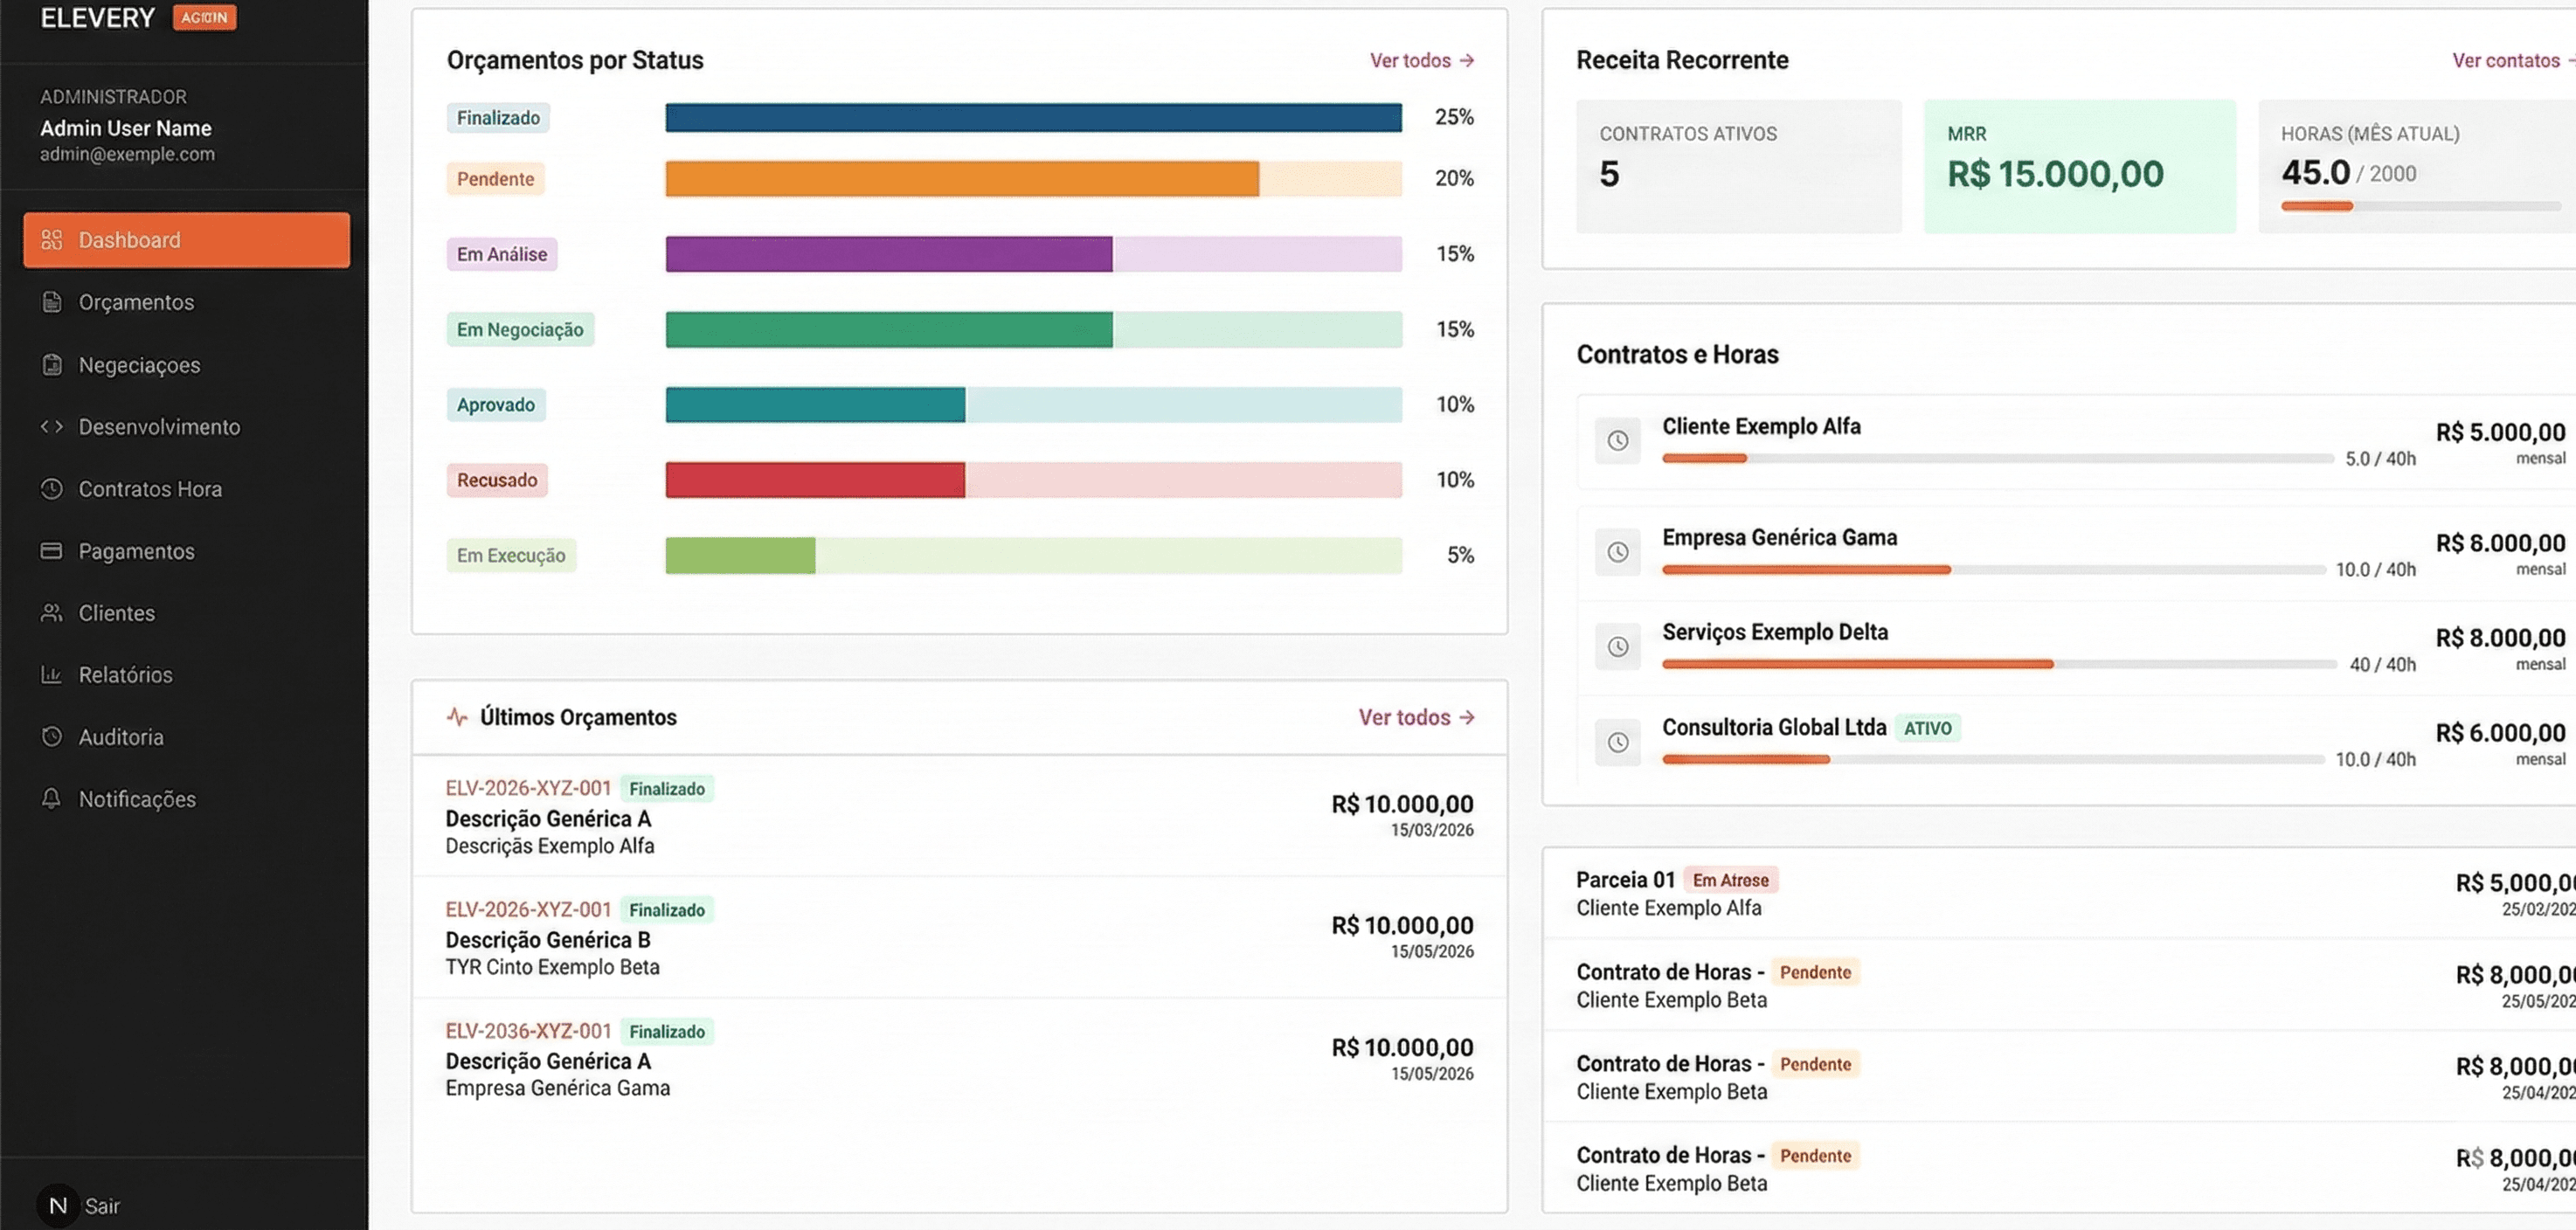Click the Ver contatos link
The width and height of the screenshot is (2576, 1230).
pyautogui.click(x=2513, y=60)
